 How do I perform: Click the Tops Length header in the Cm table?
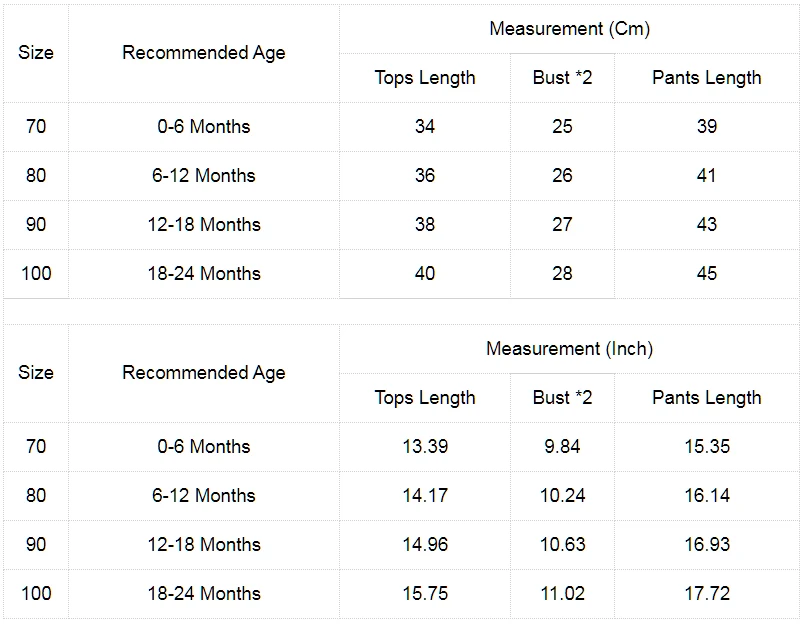(425, 78)
